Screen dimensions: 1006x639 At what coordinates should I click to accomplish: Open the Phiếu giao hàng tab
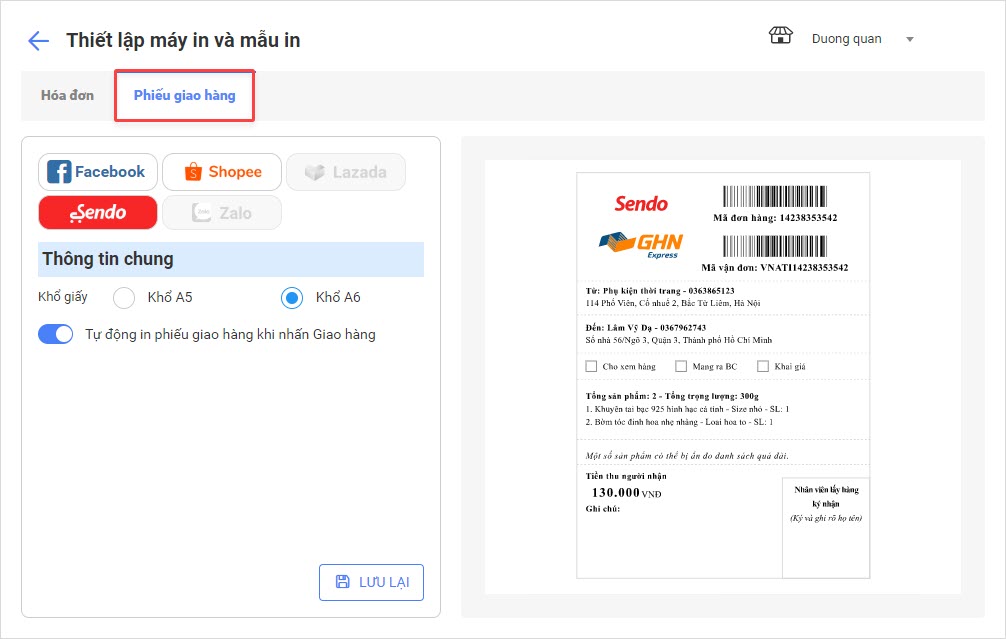click(x=184, y=96)
